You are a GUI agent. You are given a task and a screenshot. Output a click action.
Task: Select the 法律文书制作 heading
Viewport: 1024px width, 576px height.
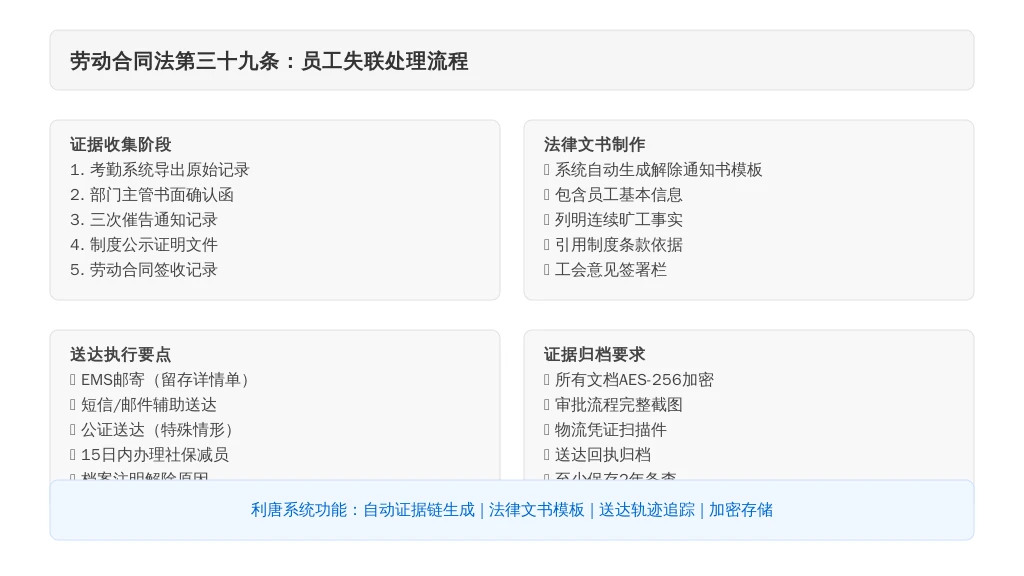(x=594, y=144)
